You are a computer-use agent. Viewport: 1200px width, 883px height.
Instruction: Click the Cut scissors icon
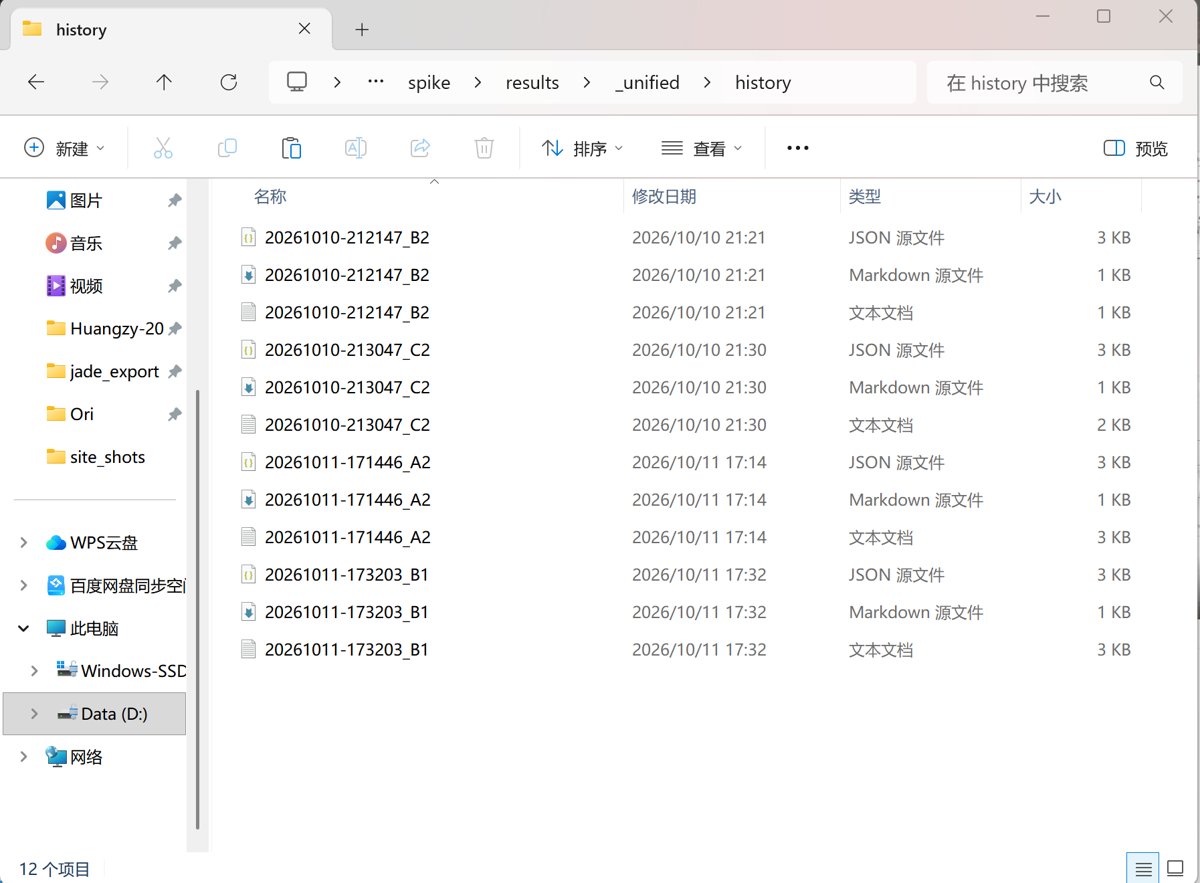tap(163, 148)
